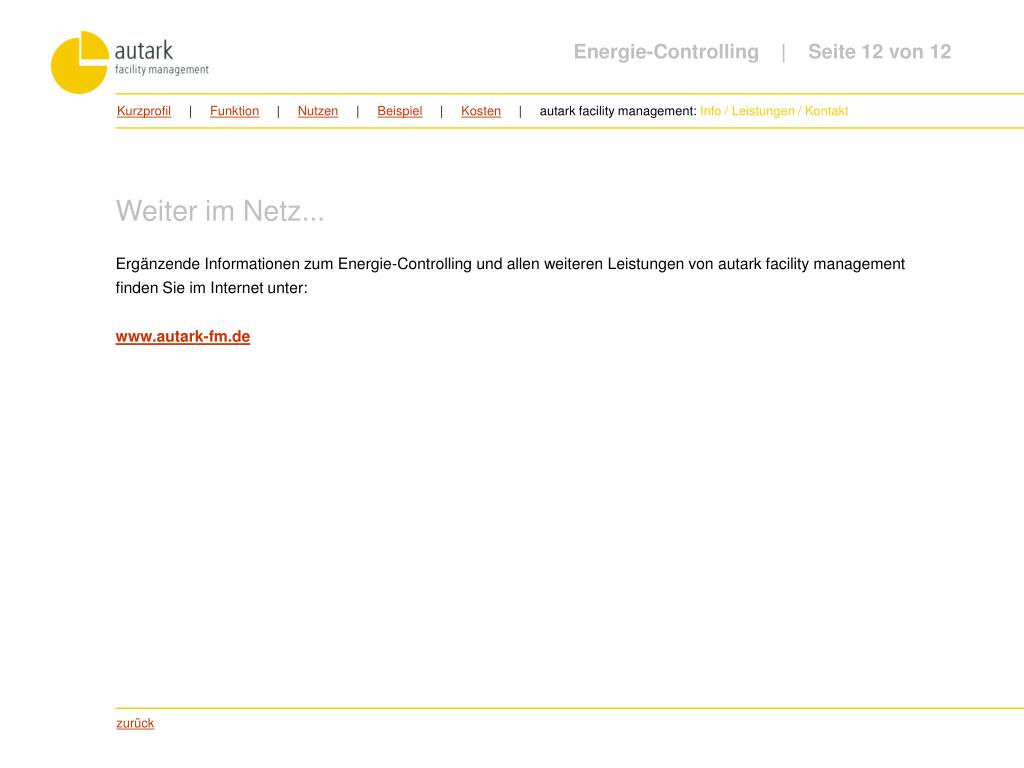Visit the www.autark-fm.de website link

(x=183, y=336)
